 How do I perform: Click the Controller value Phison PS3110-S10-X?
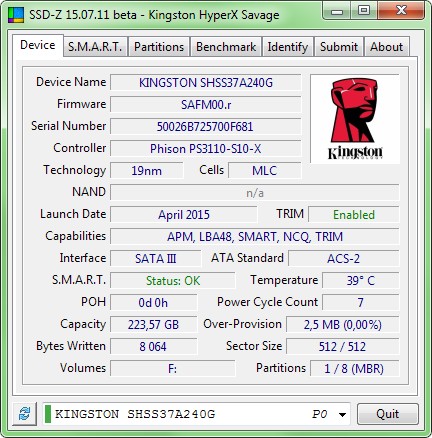coord(206,149)
